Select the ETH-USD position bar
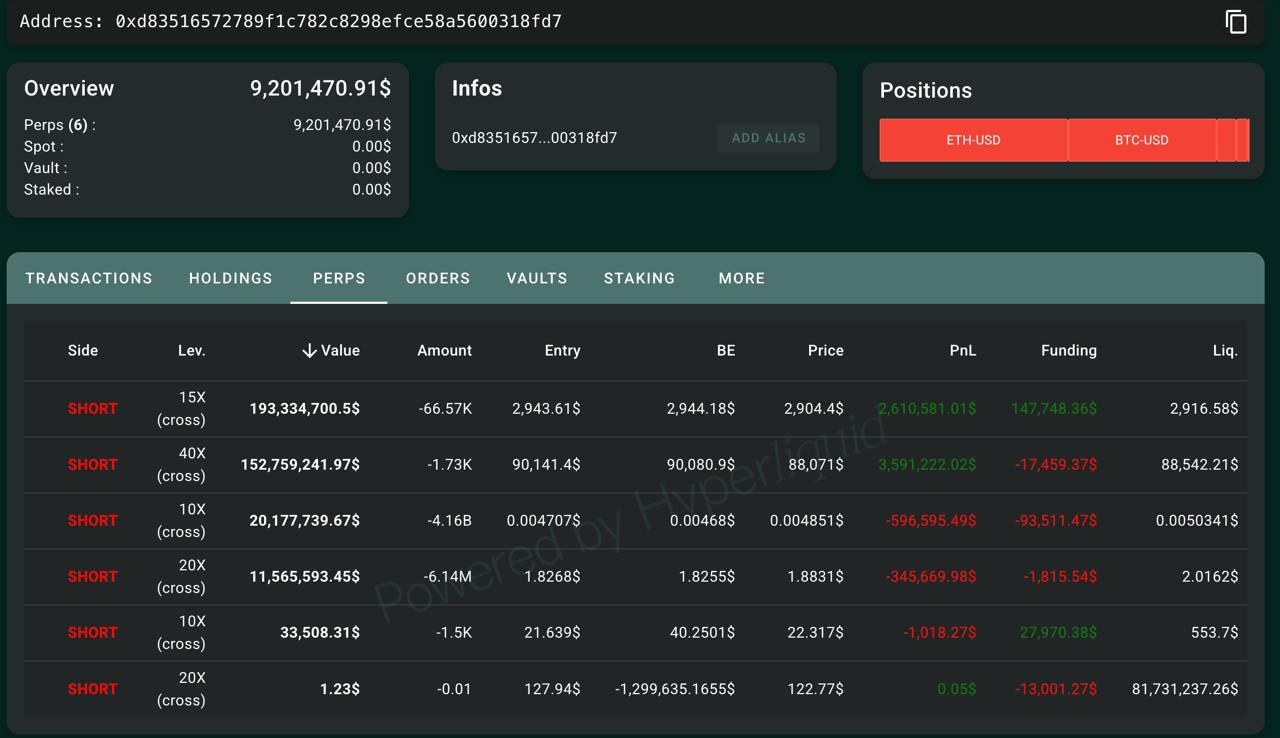 (973, 140)
